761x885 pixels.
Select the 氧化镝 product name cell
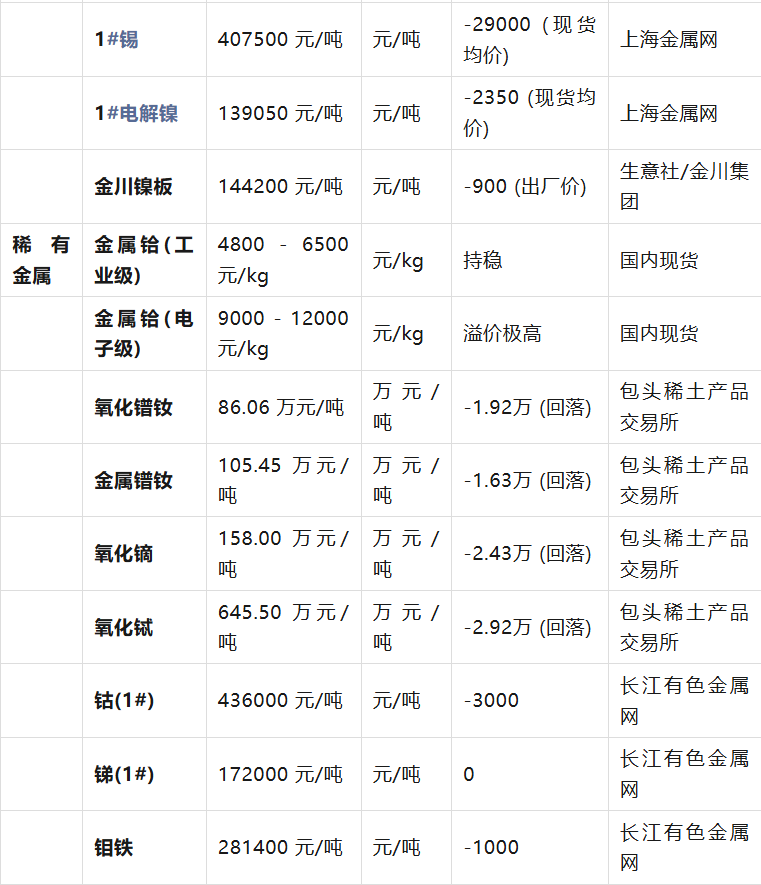(124, 554)
